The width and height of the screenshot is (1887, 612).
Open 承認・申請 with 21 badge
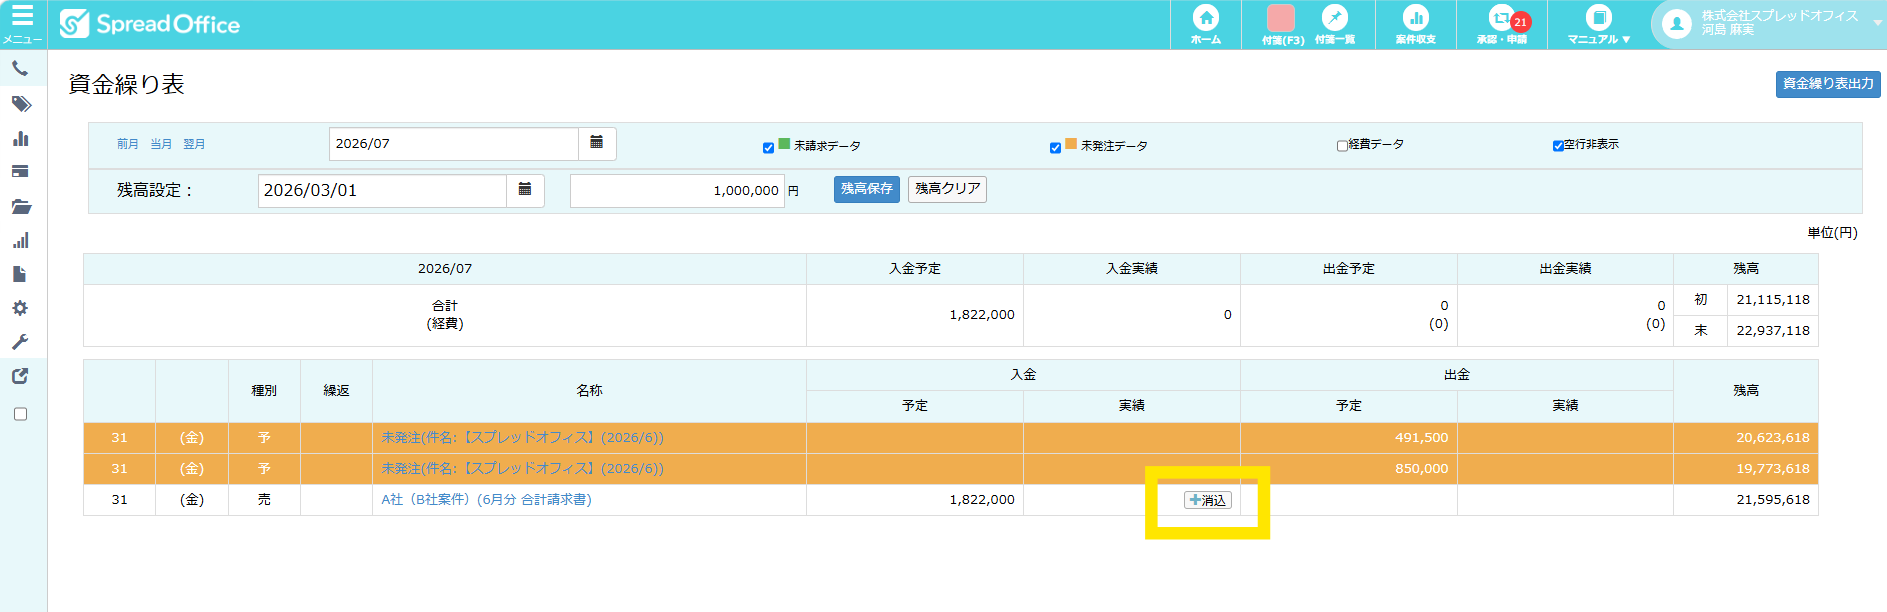click(x=1502, y=24)
